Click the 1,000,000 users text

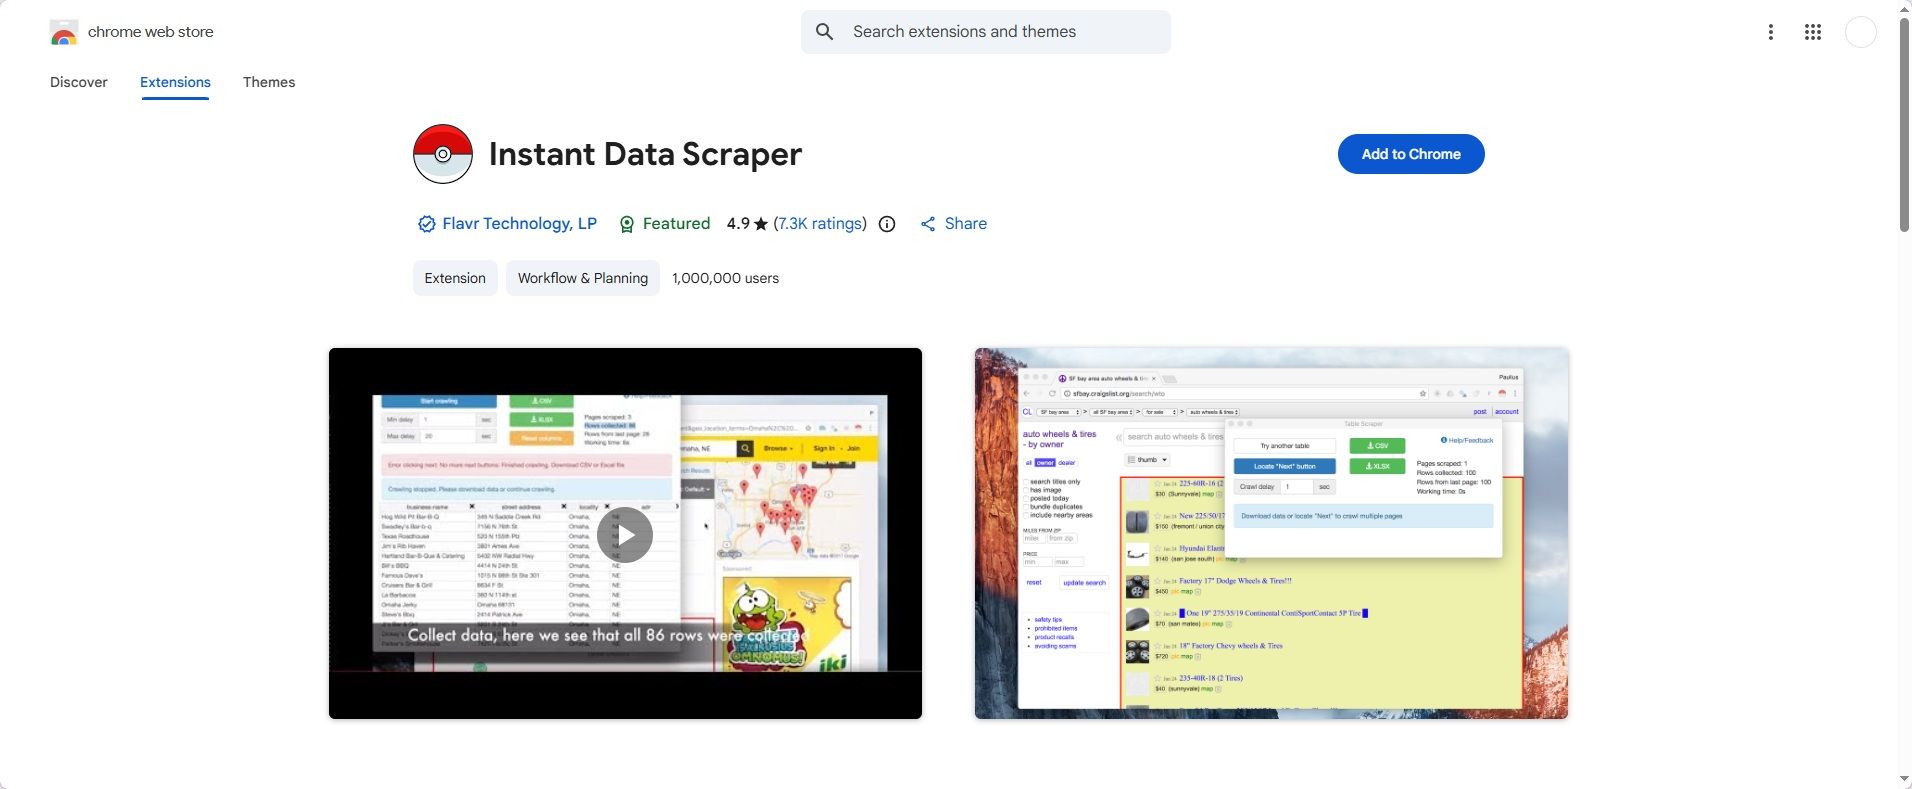pyautogui.click(x=726, y=278)
